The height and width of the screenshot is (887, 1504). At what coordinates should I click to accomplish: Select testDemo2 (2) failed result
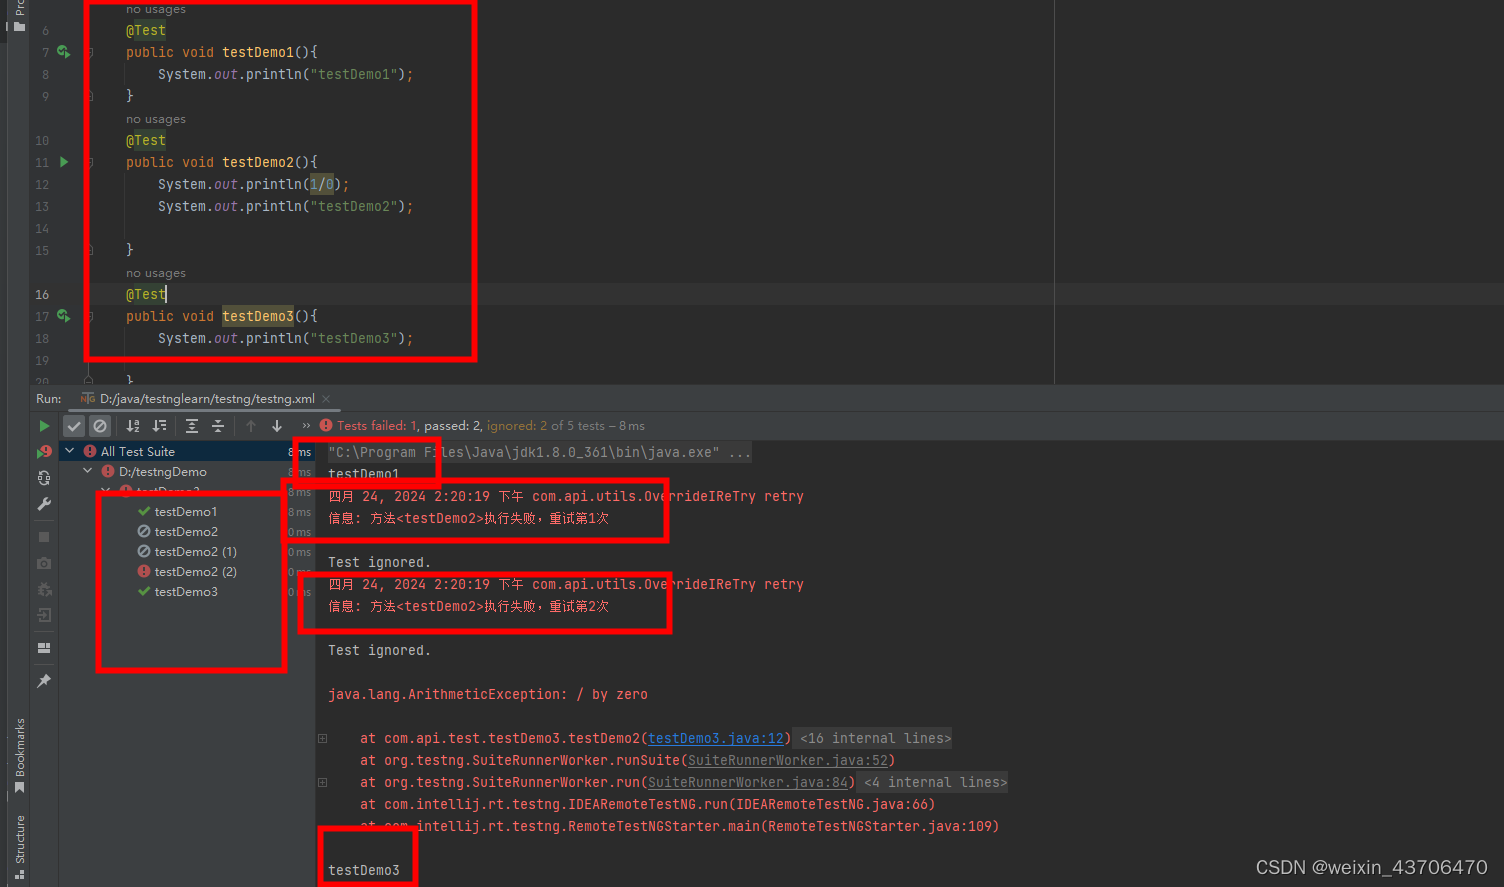(195, 571)
